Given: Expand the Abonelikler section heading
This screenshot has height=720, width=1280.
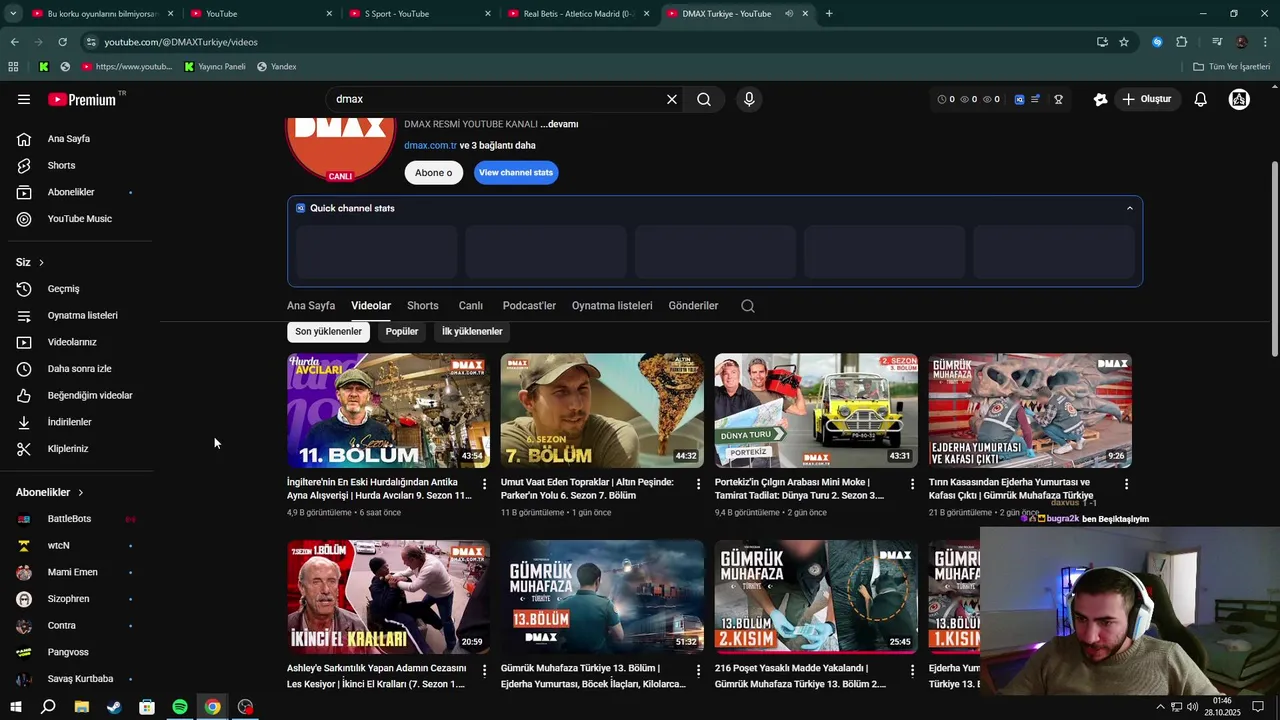Looking at the screenshot, I should [x=50, y=492].
